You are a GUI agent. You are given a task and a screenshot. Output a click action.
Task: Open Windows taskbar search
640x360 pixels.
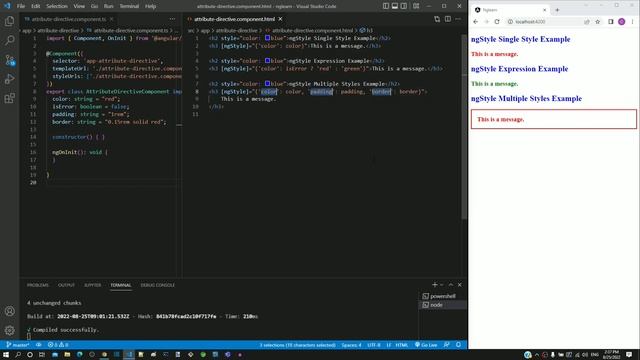click(x=18, y=355)
